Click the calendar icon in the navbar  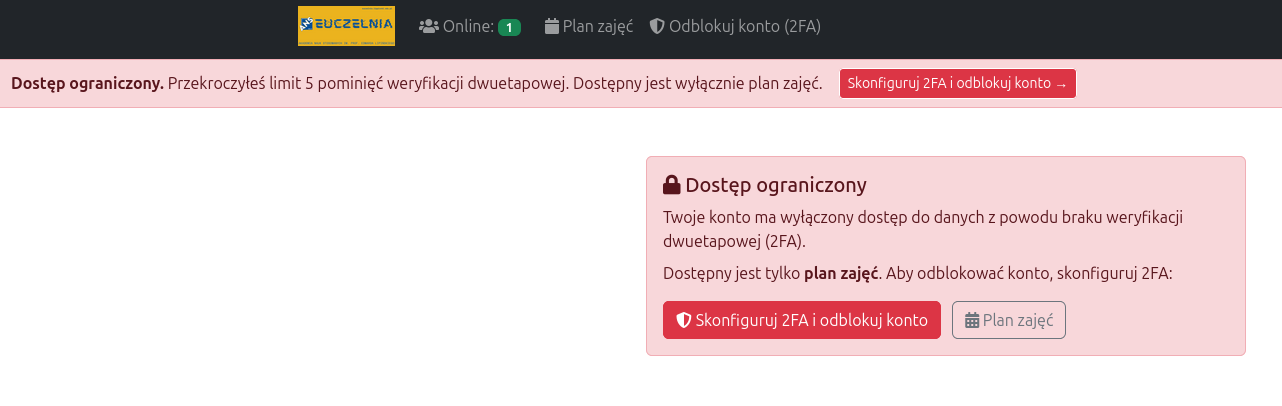[x=551, y=27]
